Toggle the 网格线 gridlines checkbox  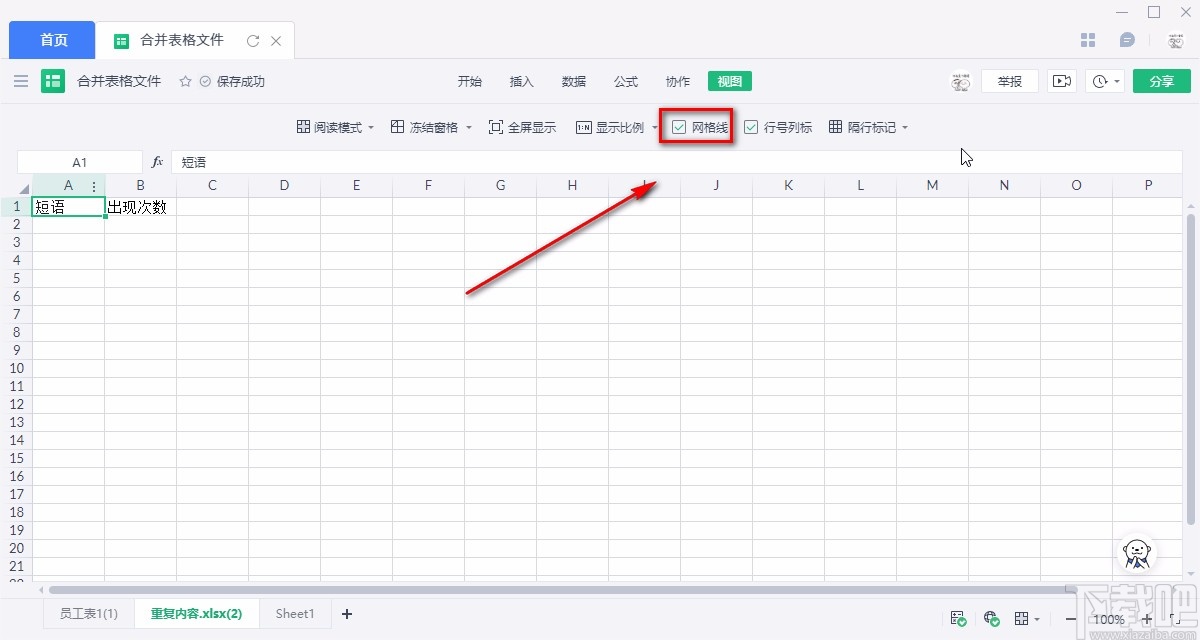pos(681,127)
